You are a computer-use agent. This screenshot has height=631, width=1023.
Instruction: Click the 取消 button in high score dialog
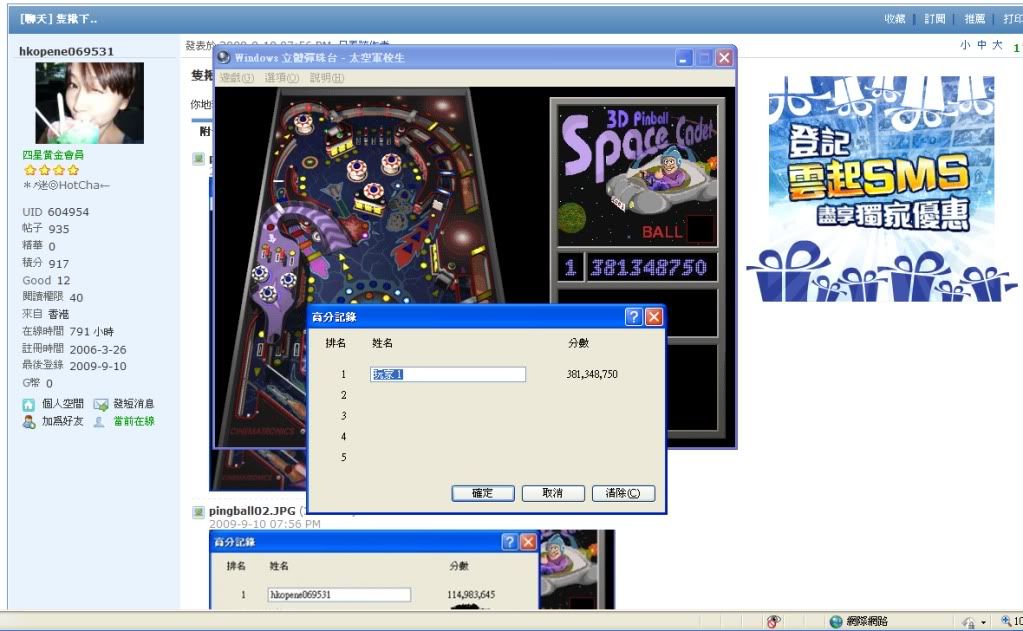click(x=553, y=493)
